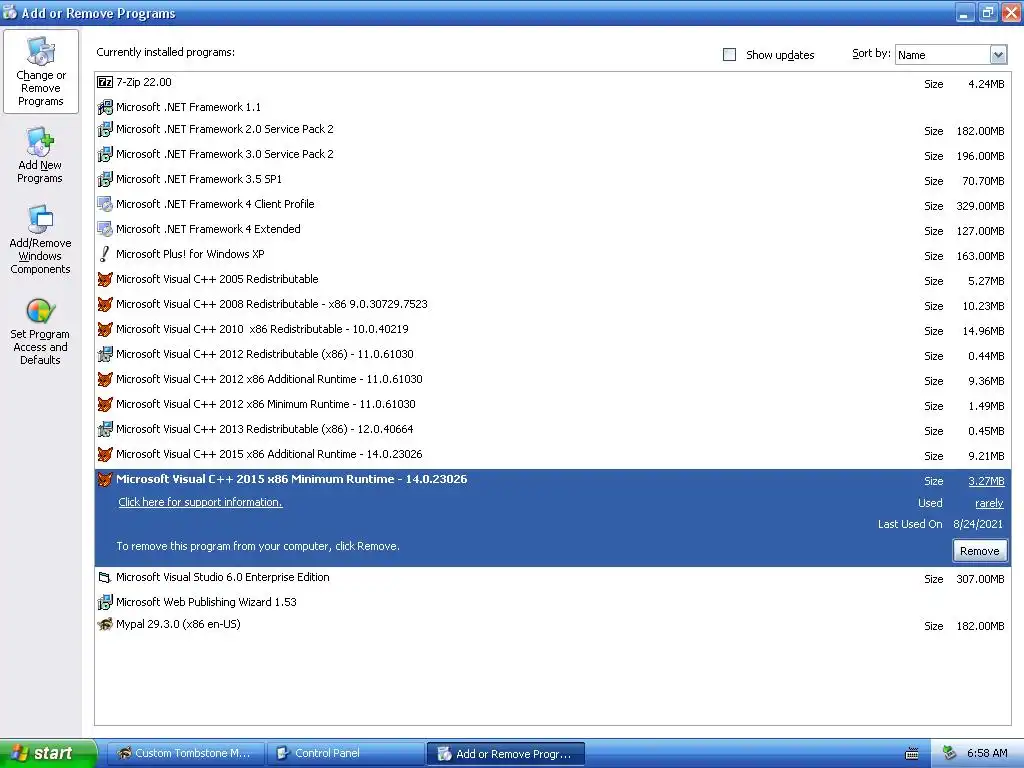
Task: Select Microsoft .NET Framework 4 Extended
Action: click(x=552, y=230)
